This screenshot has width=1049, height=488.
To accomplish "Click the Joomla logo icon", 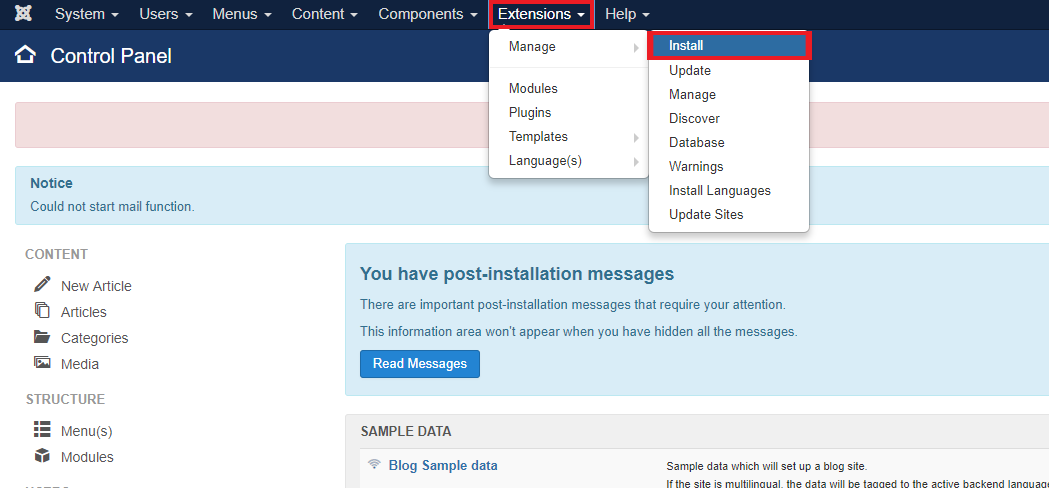I will [23, 14].
